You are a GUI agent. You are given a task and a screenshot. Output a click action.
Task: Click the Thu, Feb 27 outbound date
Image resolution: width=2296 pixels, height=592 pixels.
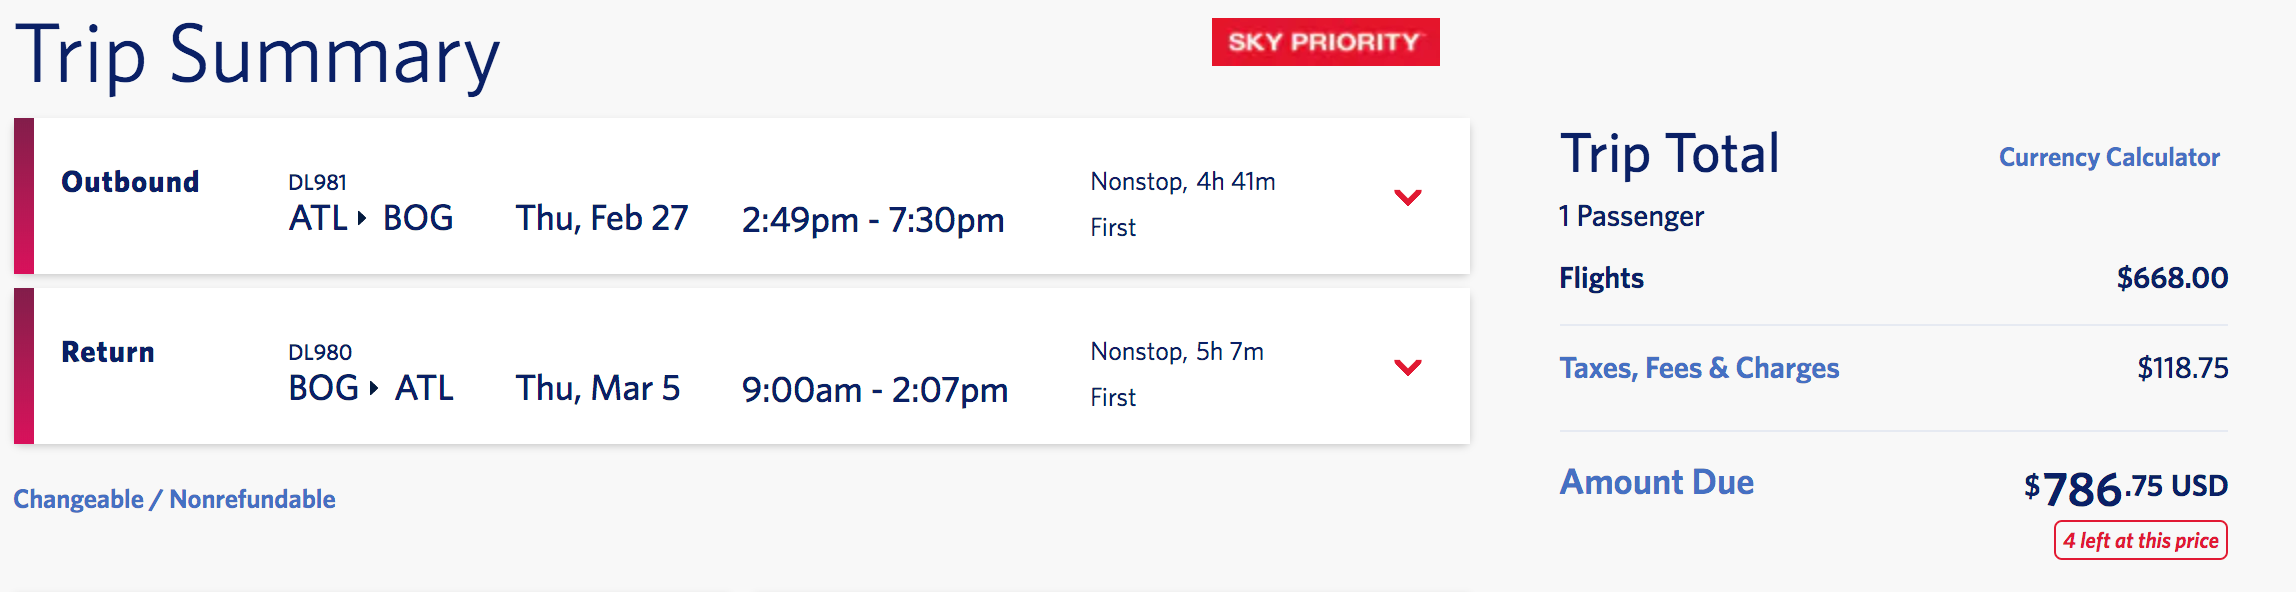click(602, 218)
